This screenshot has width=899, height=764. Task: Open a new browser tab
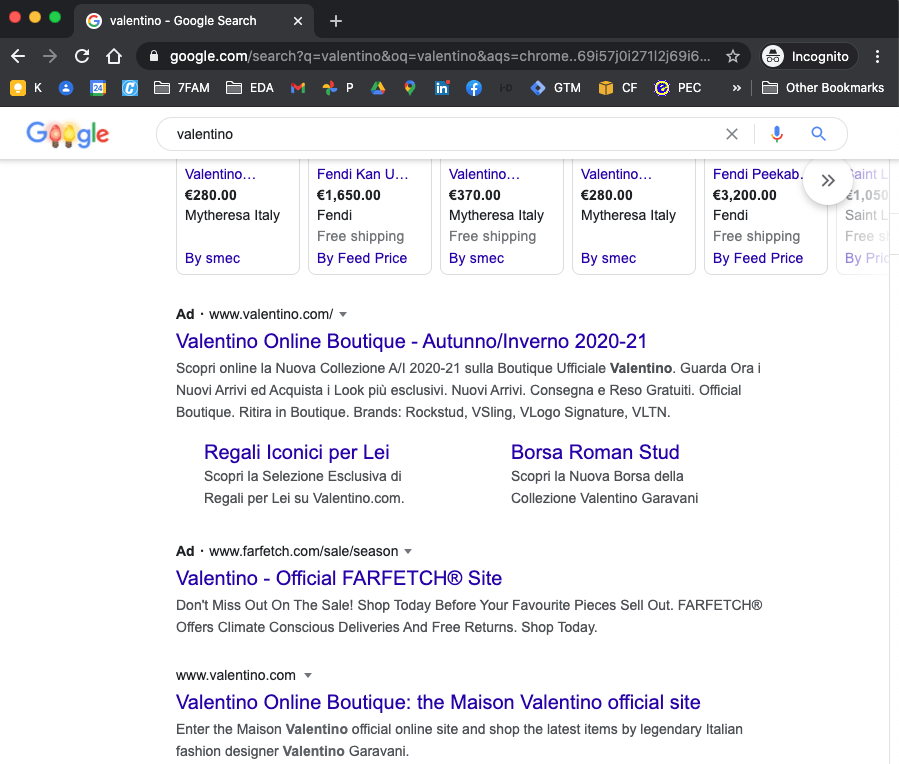(336, 21)
